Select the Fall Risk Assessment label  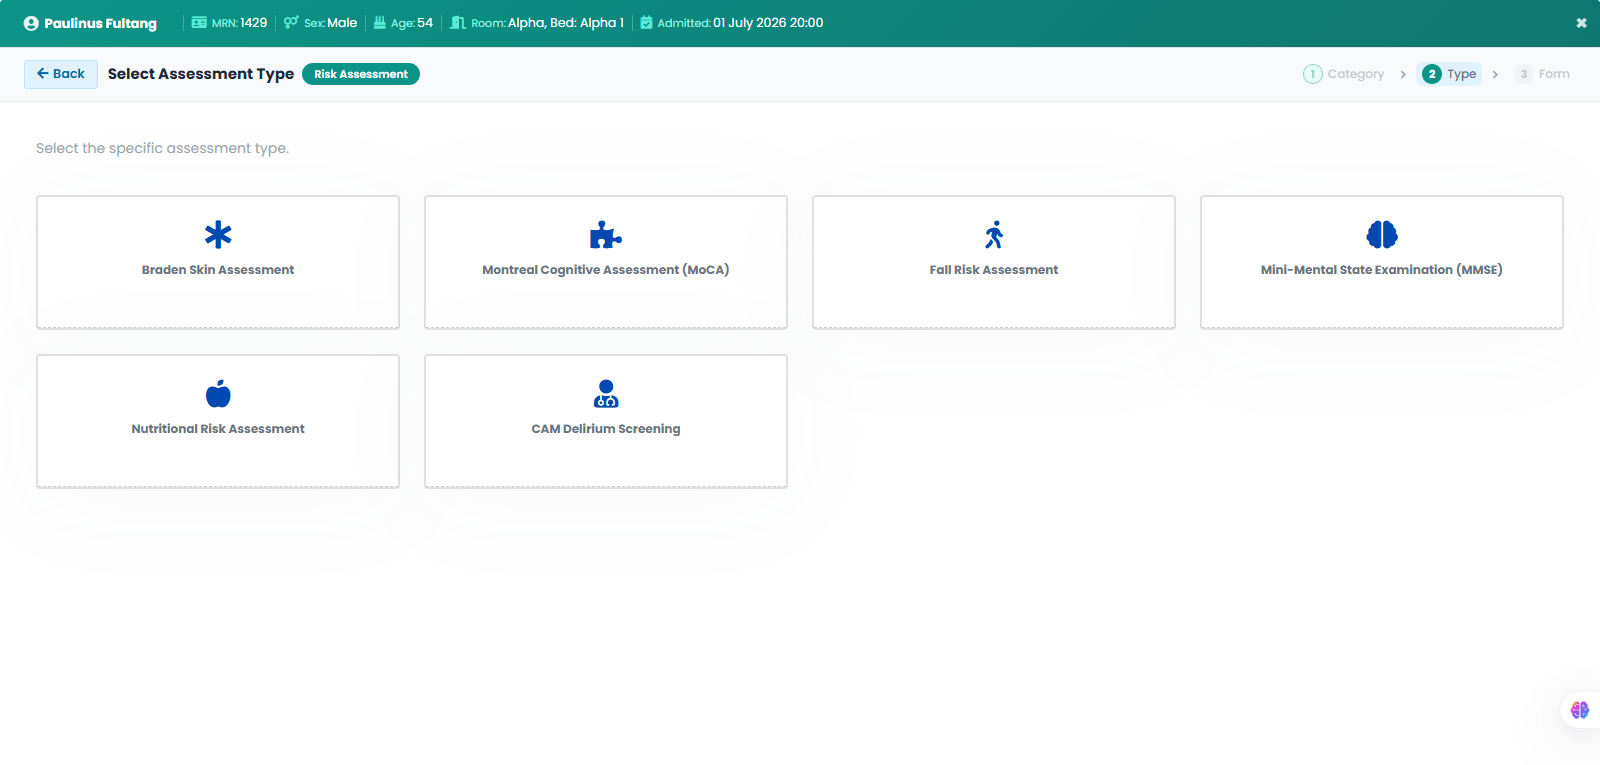(994, 270)
